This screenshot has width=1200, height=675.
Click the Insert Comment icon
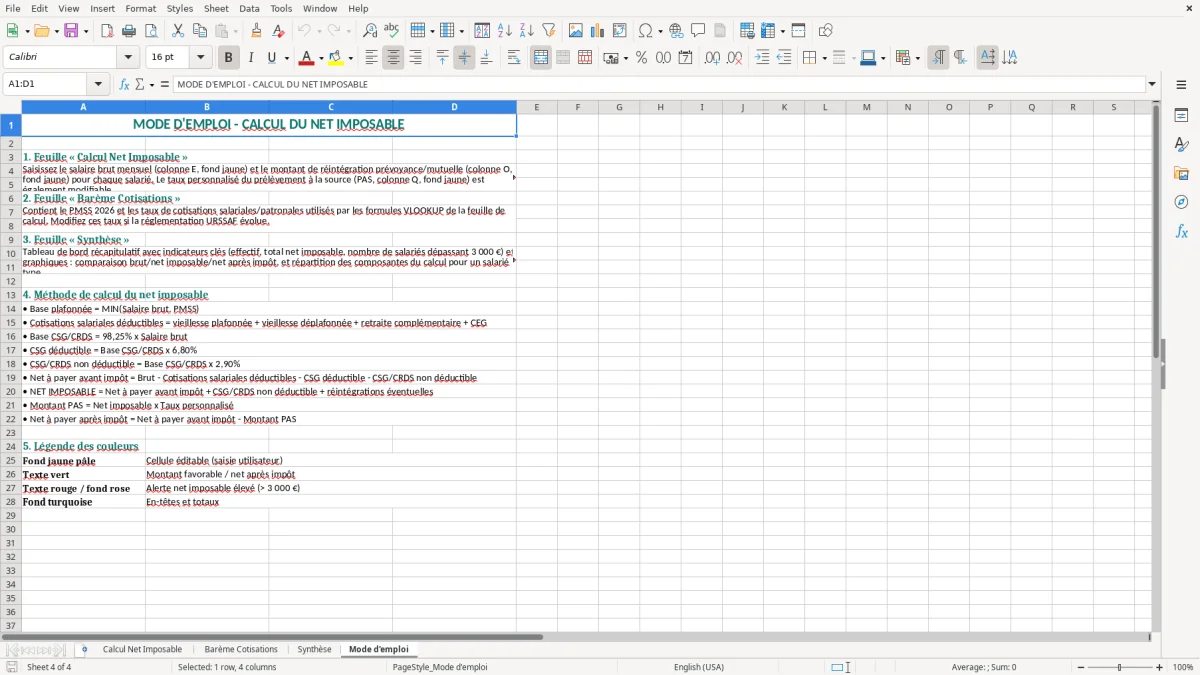[699, 31]
